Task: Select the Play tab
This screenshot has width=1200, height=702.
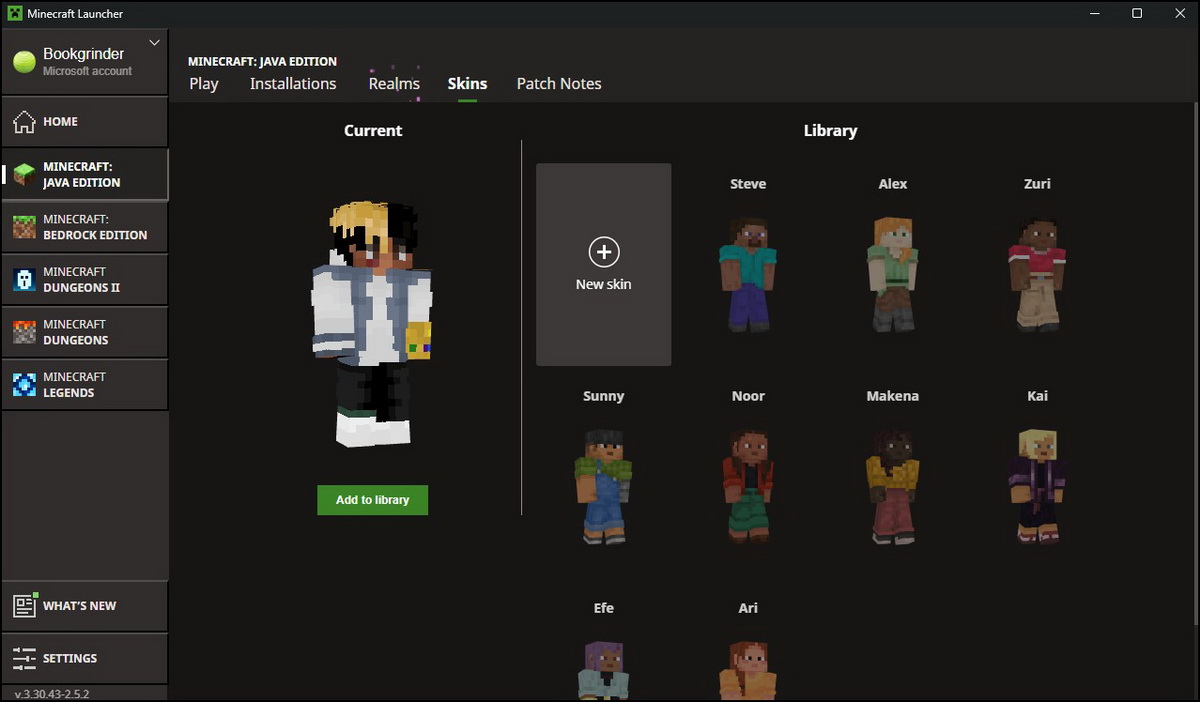Action: pyautogui.click(x=204, y=84)
